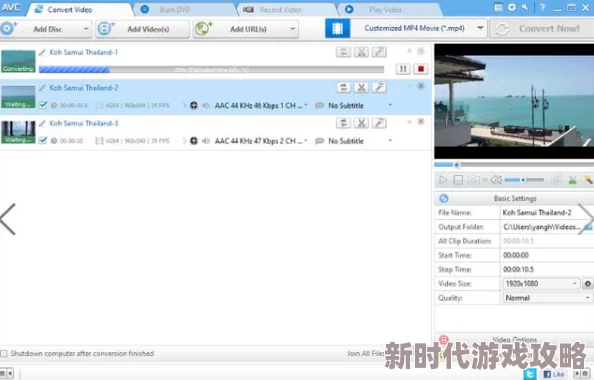Screen dimensions: 594x380
Task: Mute audio using the preview speaker icon
Action: click(496, 180)
